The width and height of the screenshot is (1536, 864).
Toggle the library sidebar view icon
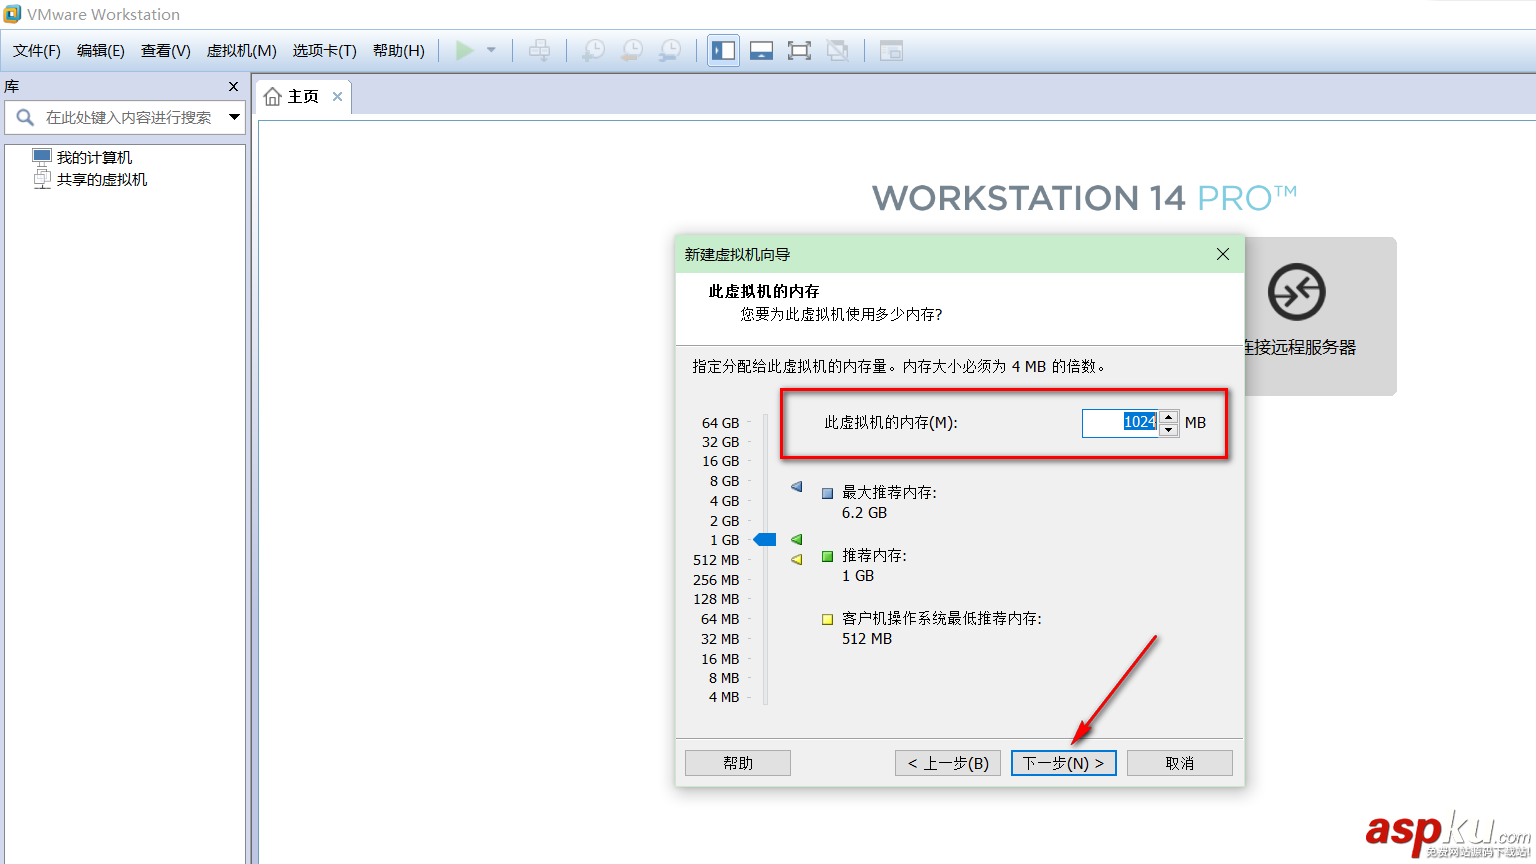click(x=724, y=50)
